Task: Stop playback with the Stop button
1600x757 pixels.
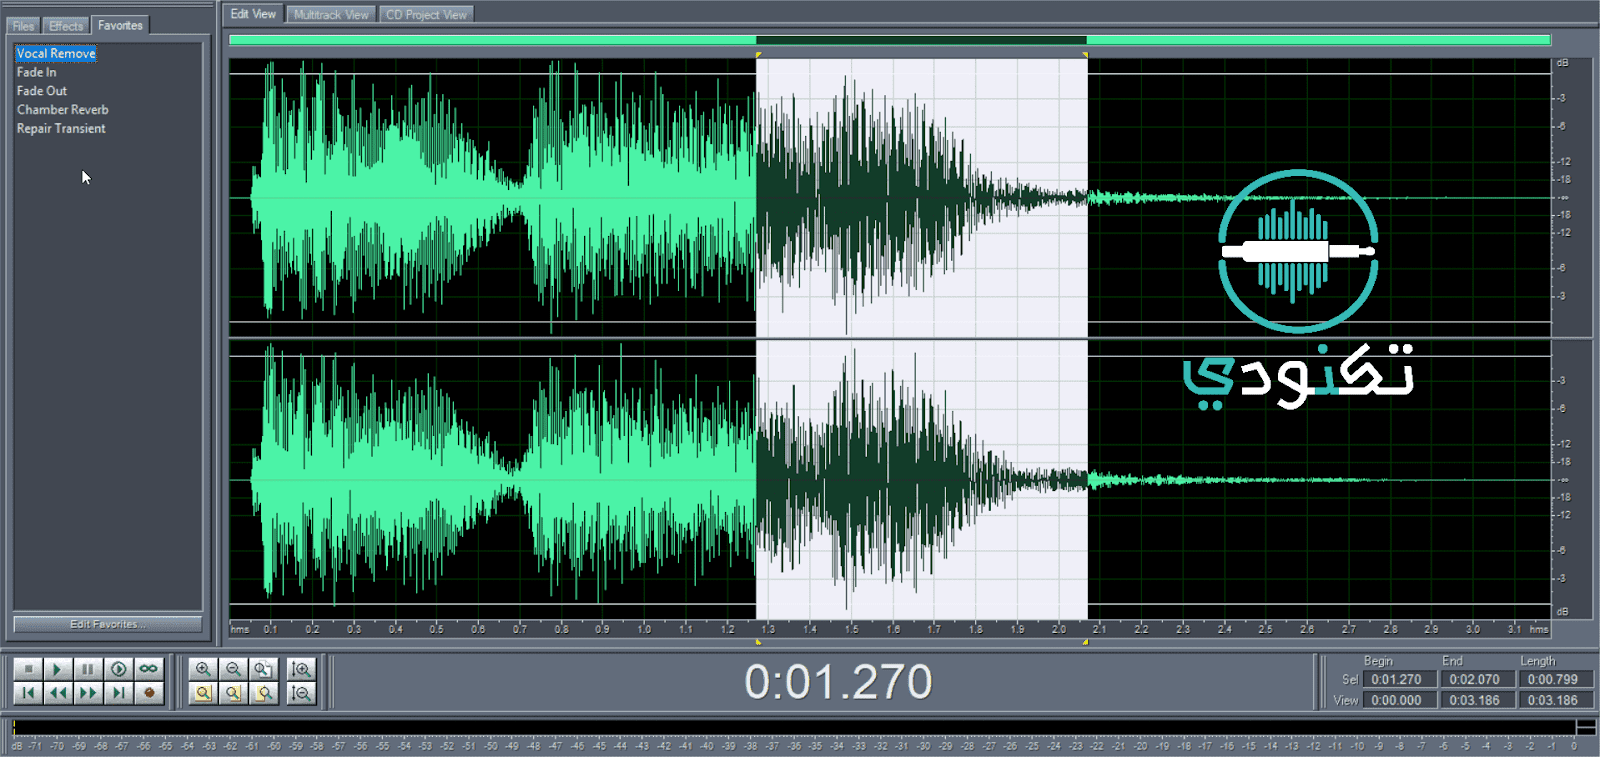Action: coord(28,669)
